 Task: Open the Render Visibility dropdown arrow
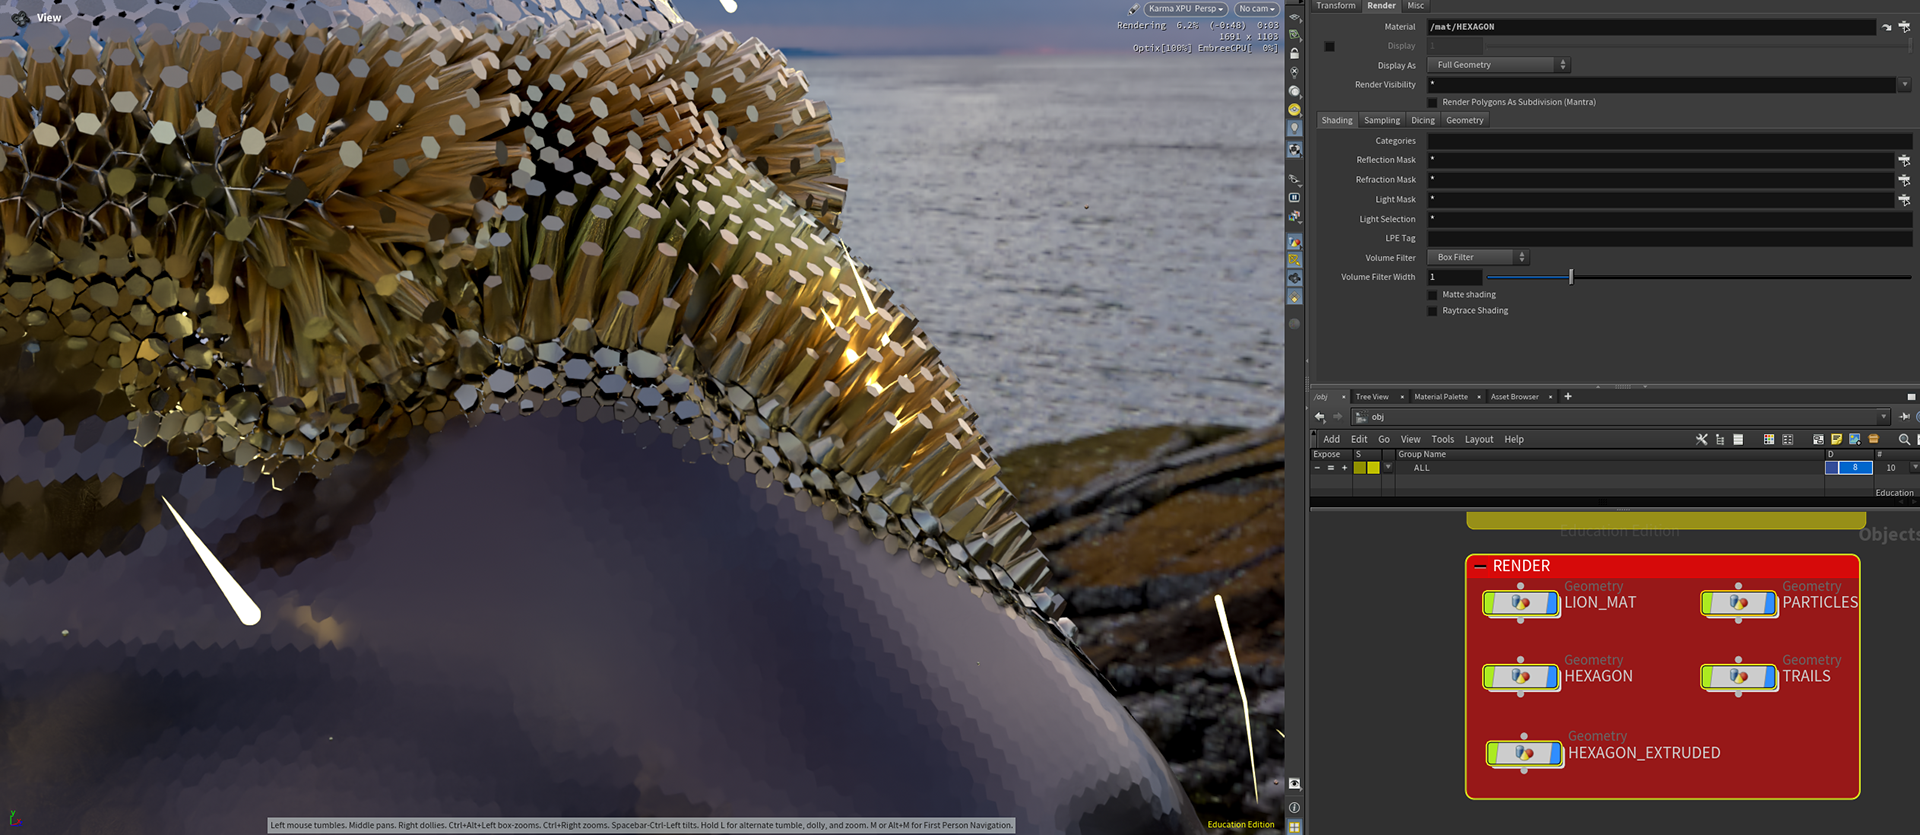pos(1904,85)
